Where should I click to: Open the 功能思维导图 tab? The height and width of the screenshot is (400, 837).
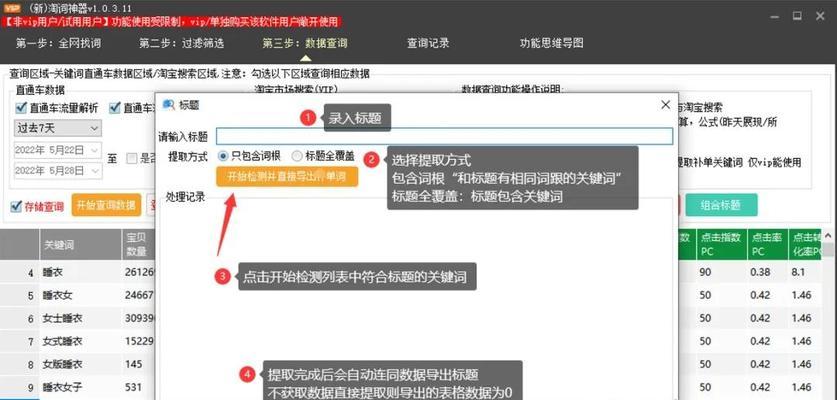(x=551, y=43)
